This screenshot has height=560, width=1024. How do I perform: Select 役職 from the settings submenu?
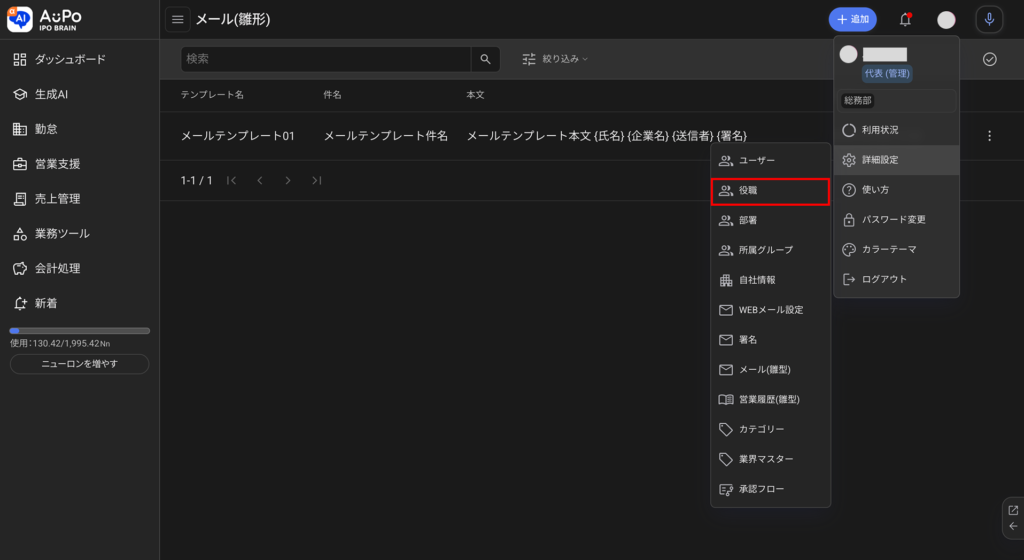click(770, 191)
